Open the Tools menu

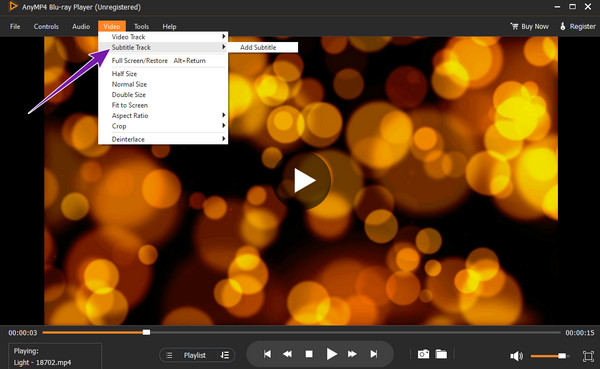[141, 26]
